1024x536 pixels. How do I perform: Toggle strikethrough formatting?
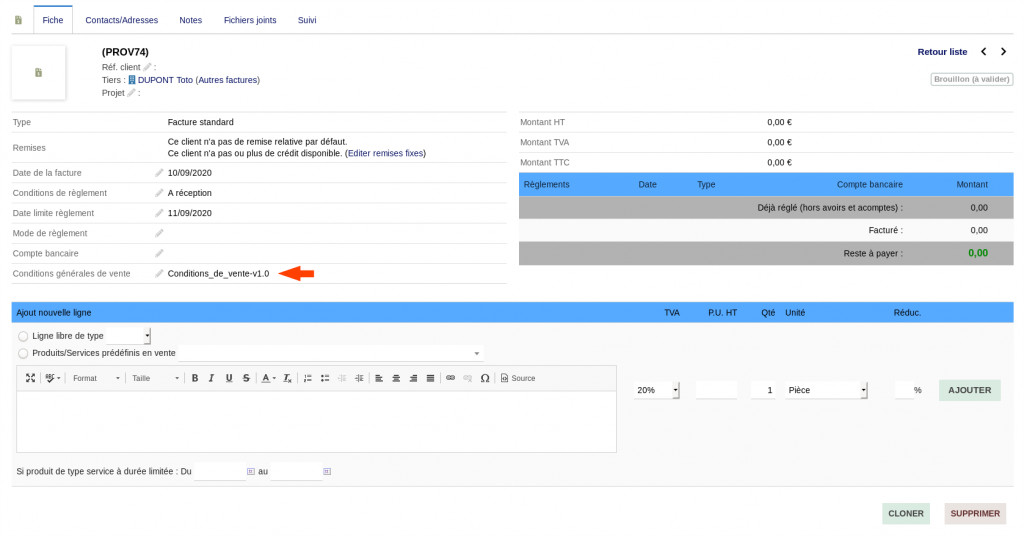point(246,378)
